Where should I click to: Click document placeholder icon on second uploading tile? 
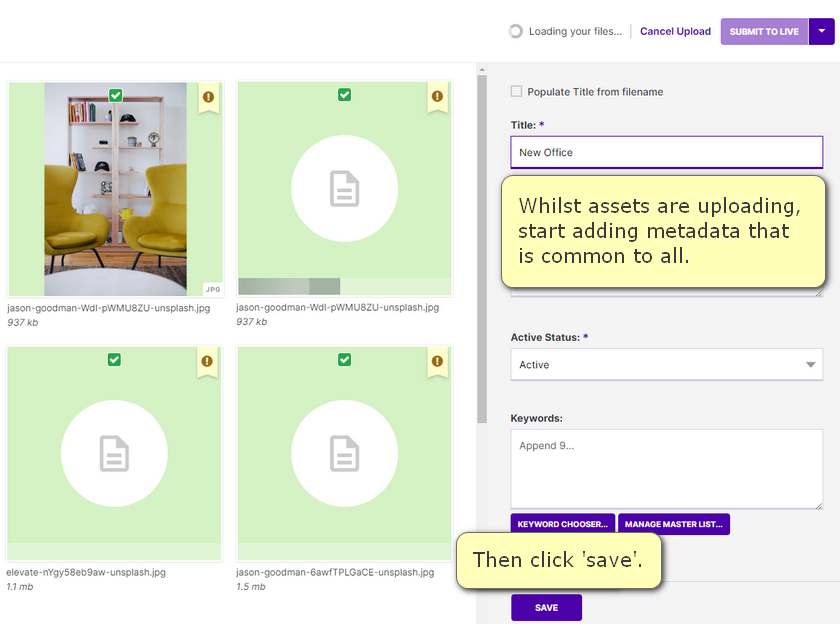(344, 189)
